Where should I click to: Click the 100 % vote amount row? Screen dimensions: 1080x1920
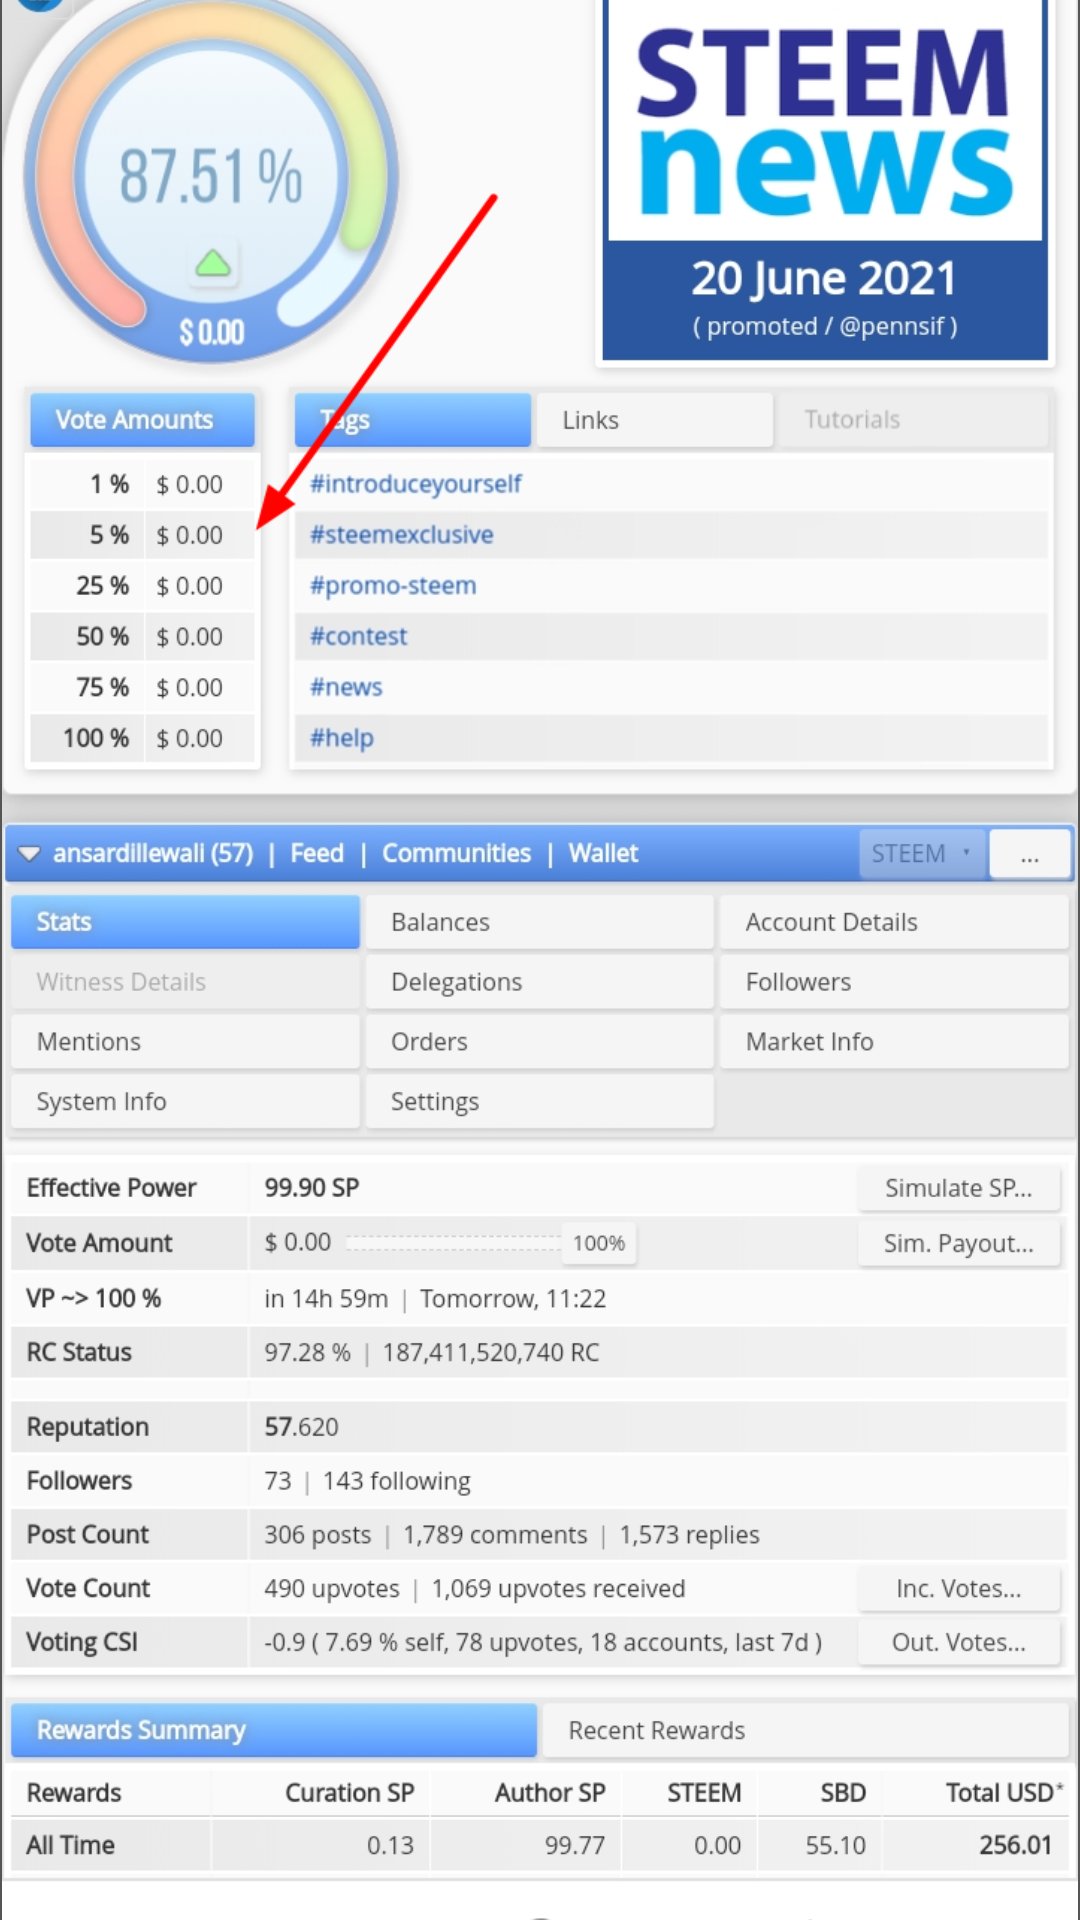click(x=143, y=739)
